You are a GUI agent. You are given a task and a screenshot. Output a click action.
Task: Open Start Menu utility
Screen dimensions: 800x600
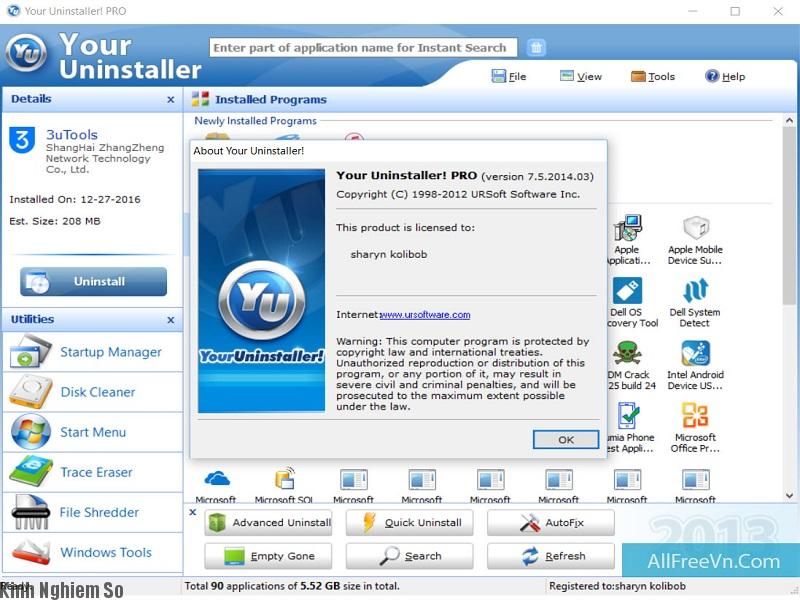pos(93,432)
